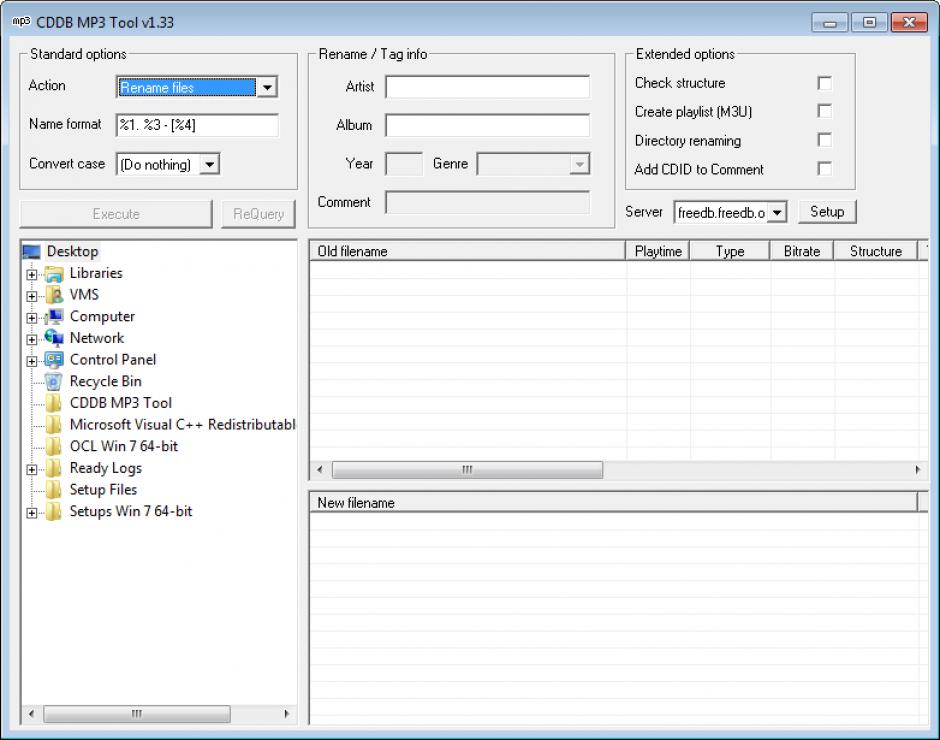Click the Album input field
The height and width of the screenshot is (740, 940).
pos(487,125)
